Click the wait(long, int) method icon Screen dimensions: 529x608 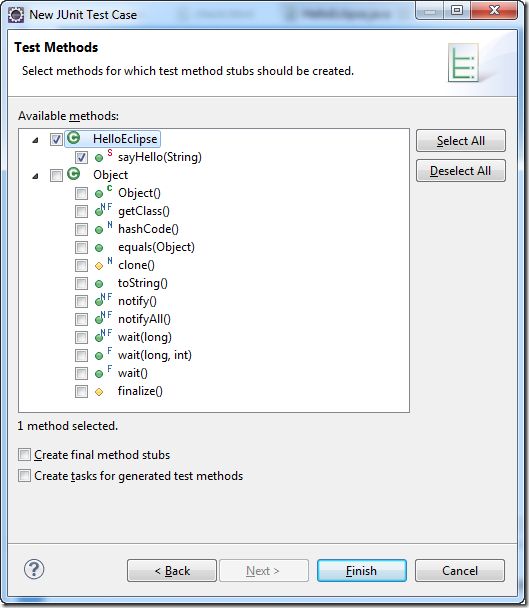point(104,354)
